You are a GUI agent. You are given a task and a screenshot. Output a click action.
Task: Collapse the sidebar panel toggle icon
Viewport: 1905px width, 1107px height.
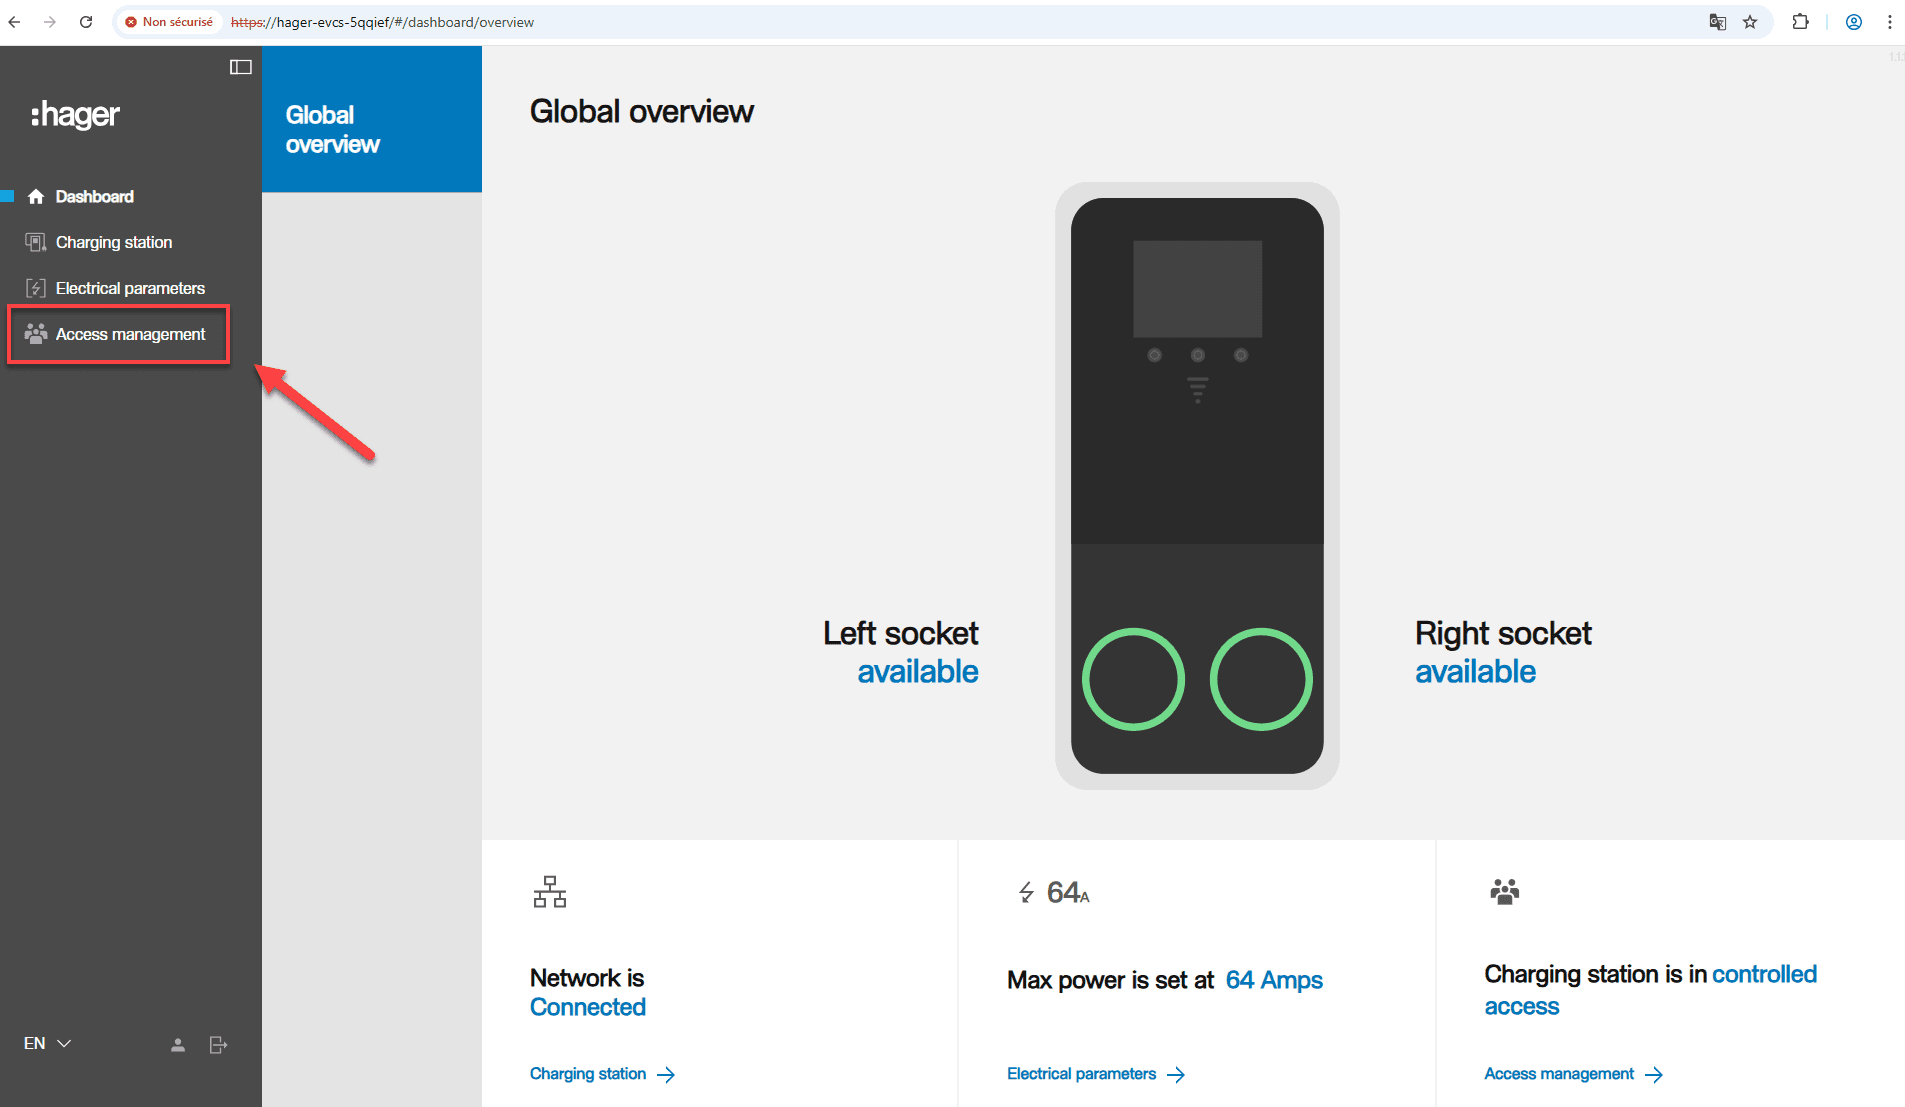(240, 67)
